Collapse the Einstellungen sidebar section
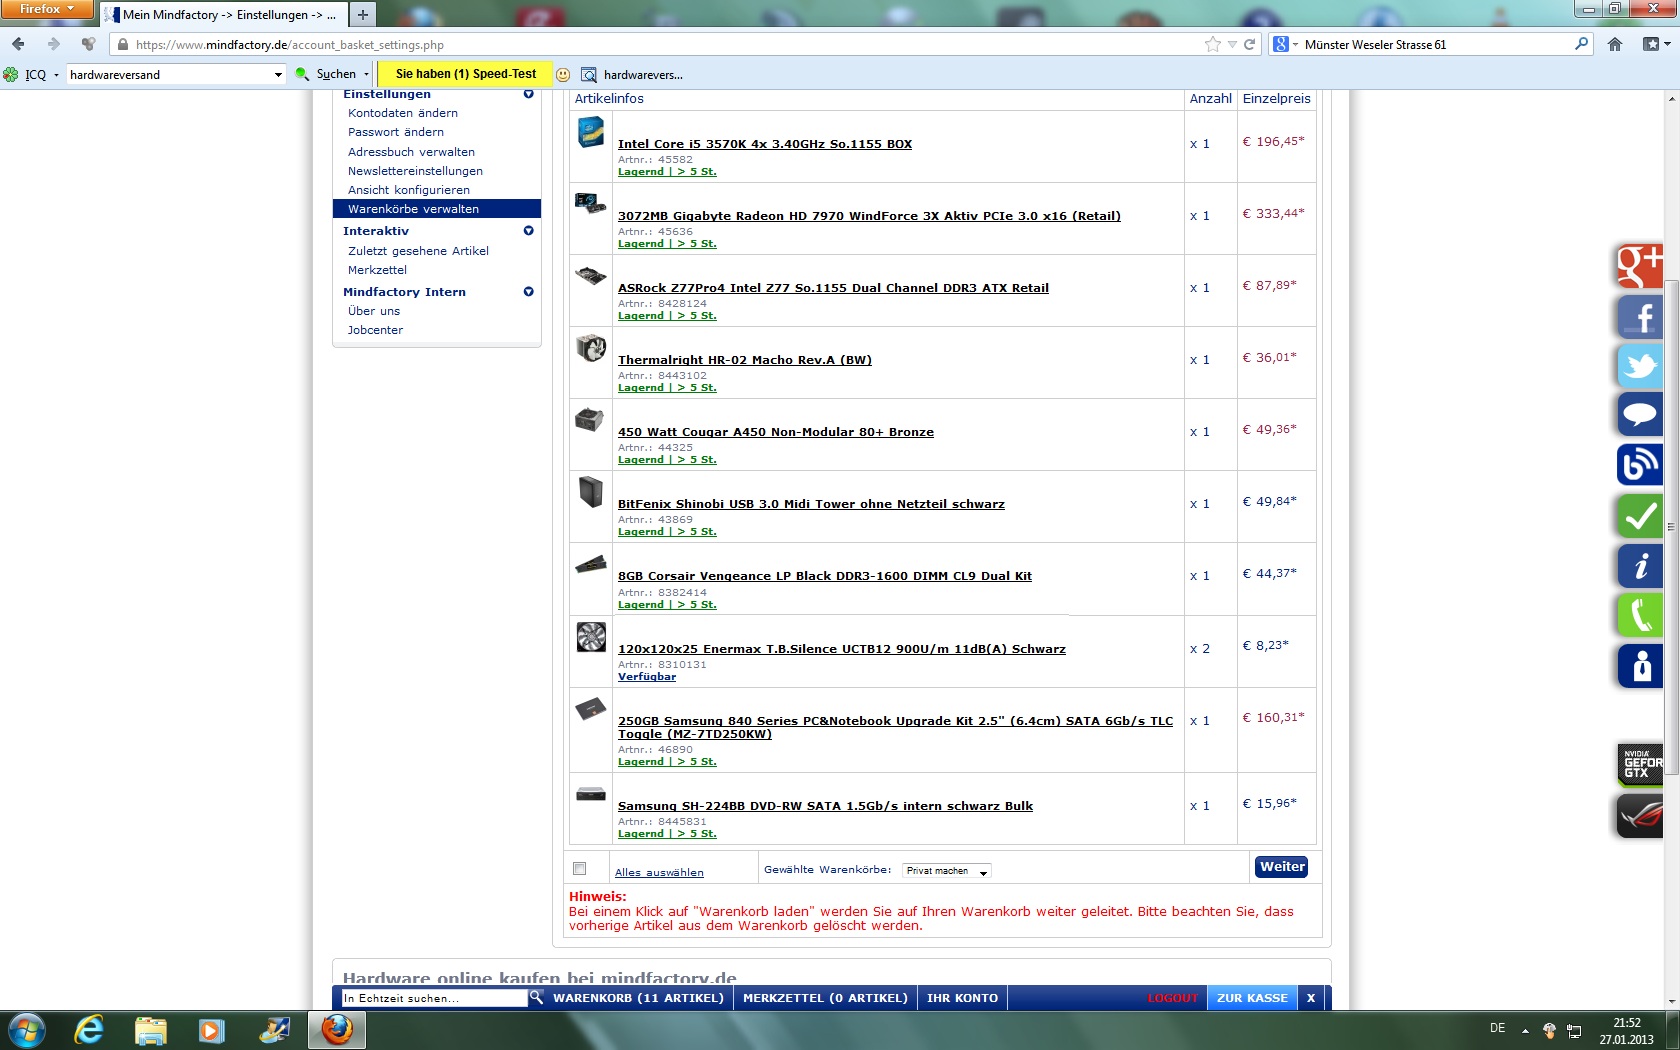Viewport: 1680px width, 1050px height. tap(529, 94)
